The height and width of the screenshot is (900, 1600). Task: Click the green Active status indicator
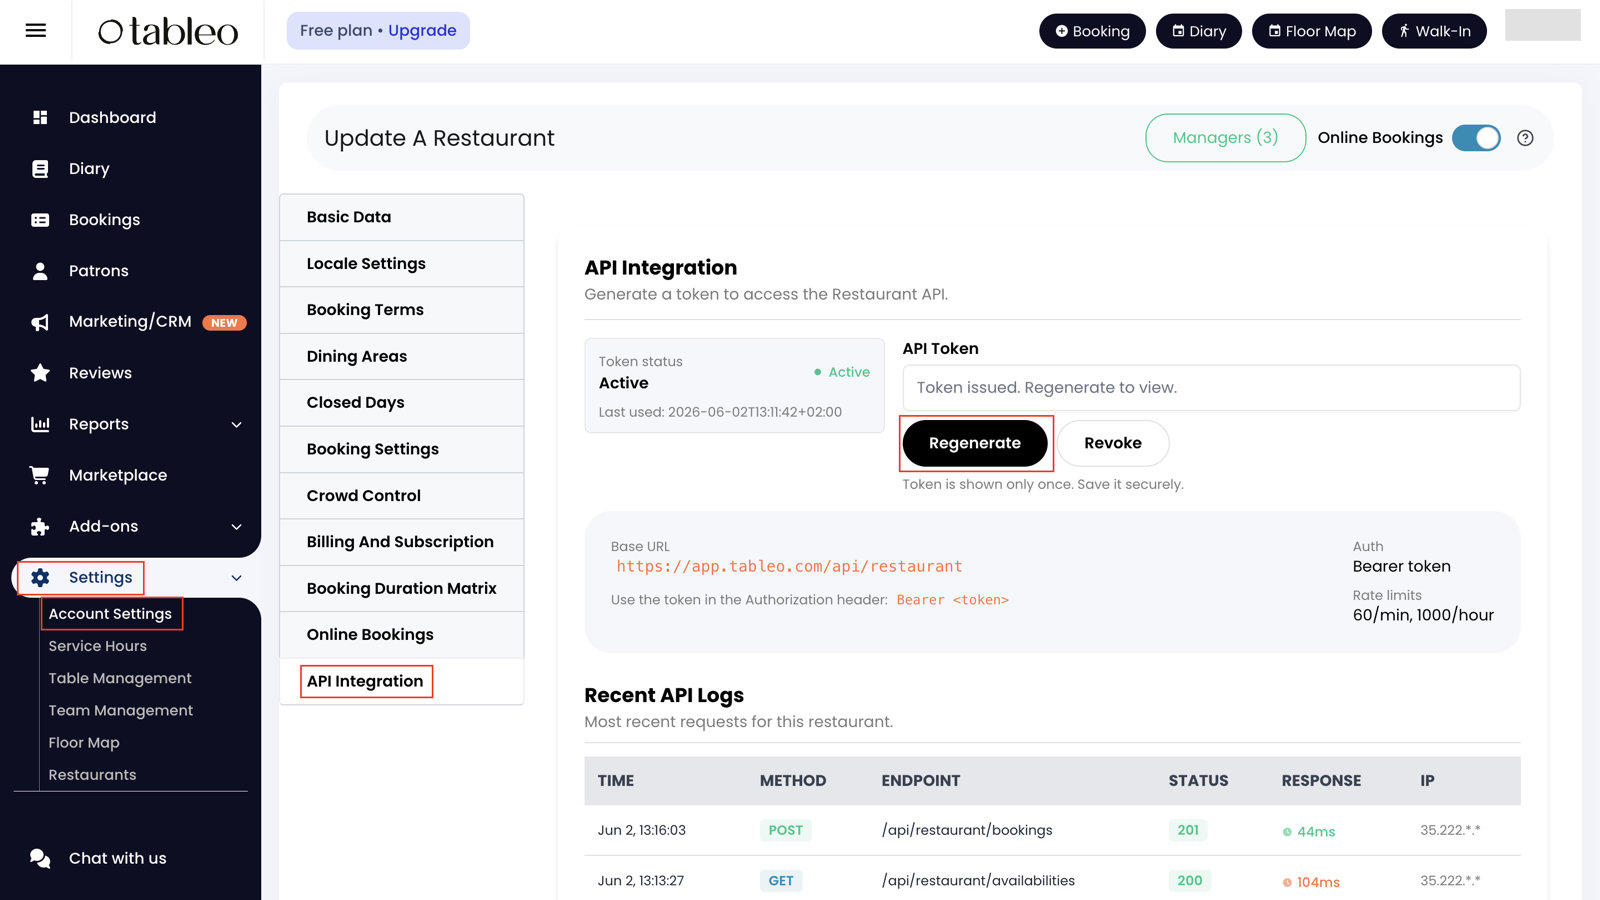(x=842, y=372)
